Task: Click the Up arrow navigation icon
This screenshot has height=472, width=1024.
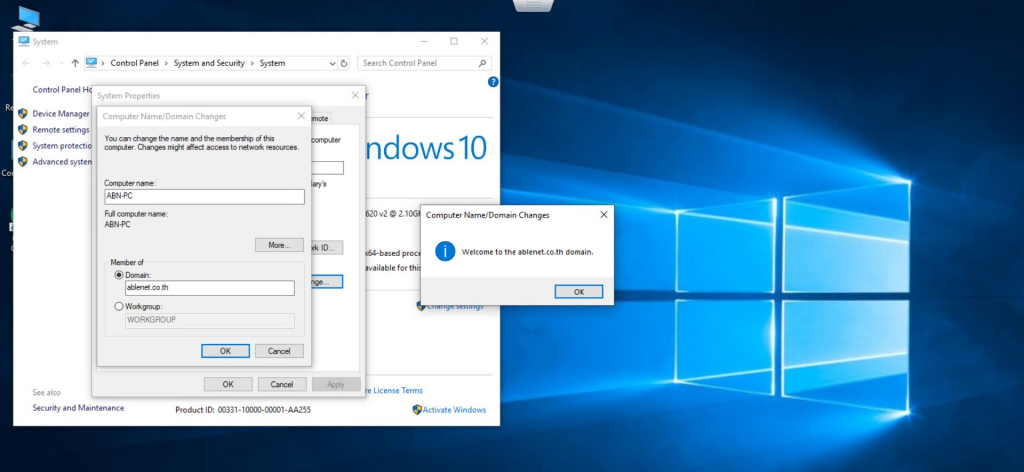Action: 75,63
